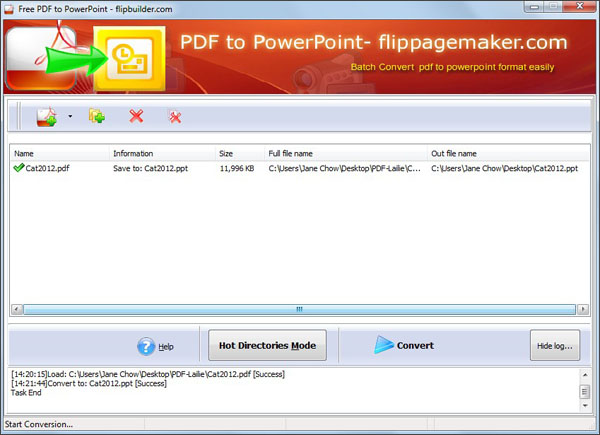Open the Add PDF dropdown arrow
Image resolution: width=600 pixels, height=435 pixels.
[x=70, y=116]
